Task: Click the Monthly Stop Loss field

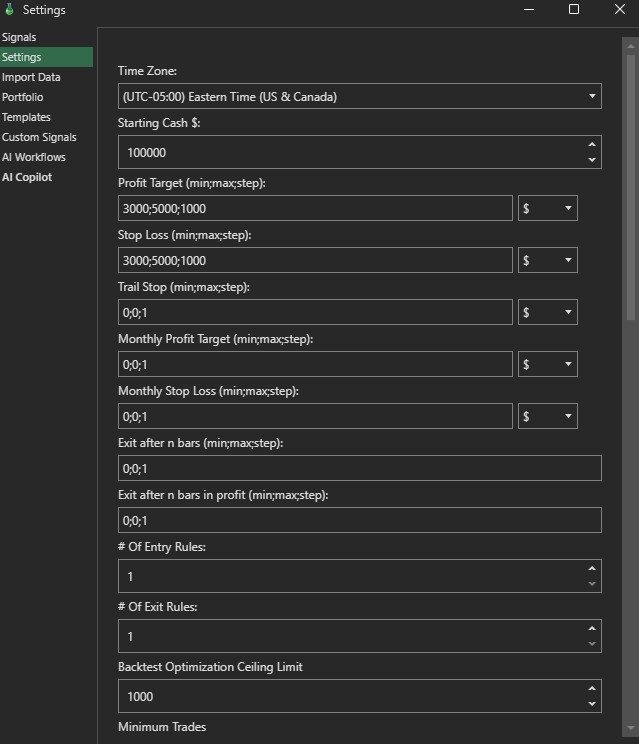Action: [x=315, y=416]
